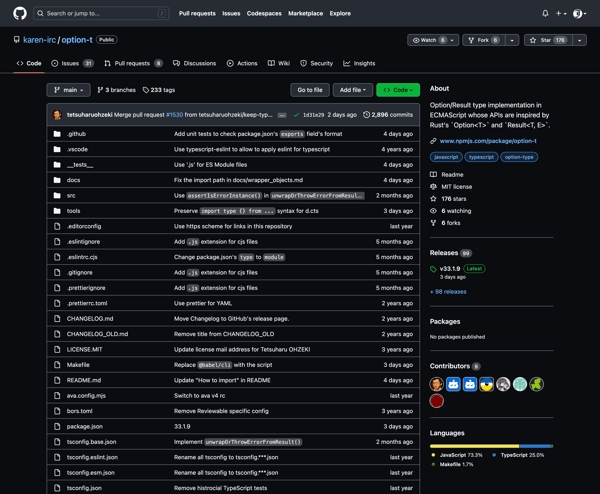This screenshot has width=600, height=494.
Task: View the 6 forks sidebar link
Action: tap(445, 223)
